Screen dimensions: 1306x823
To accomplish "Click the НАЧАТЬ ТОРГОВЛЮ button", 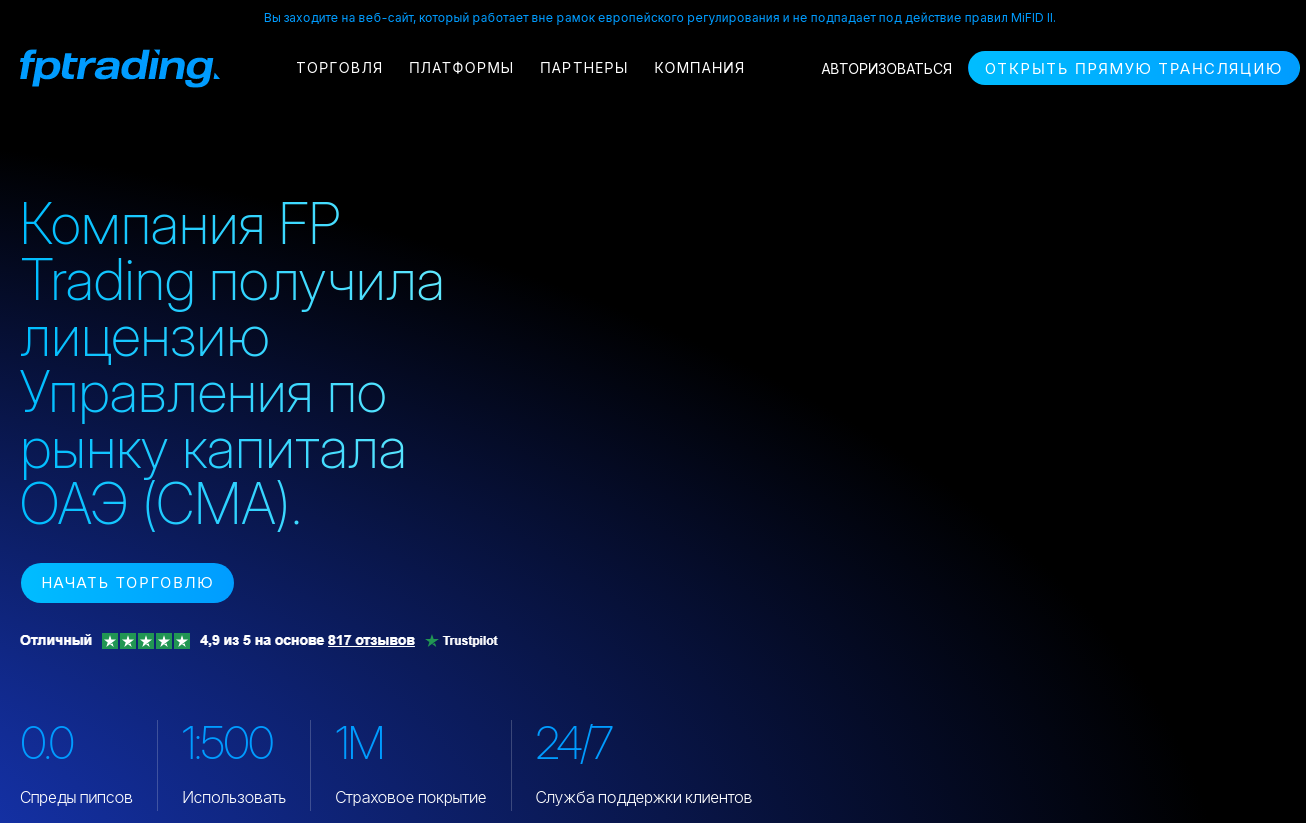I will (127, 583).
